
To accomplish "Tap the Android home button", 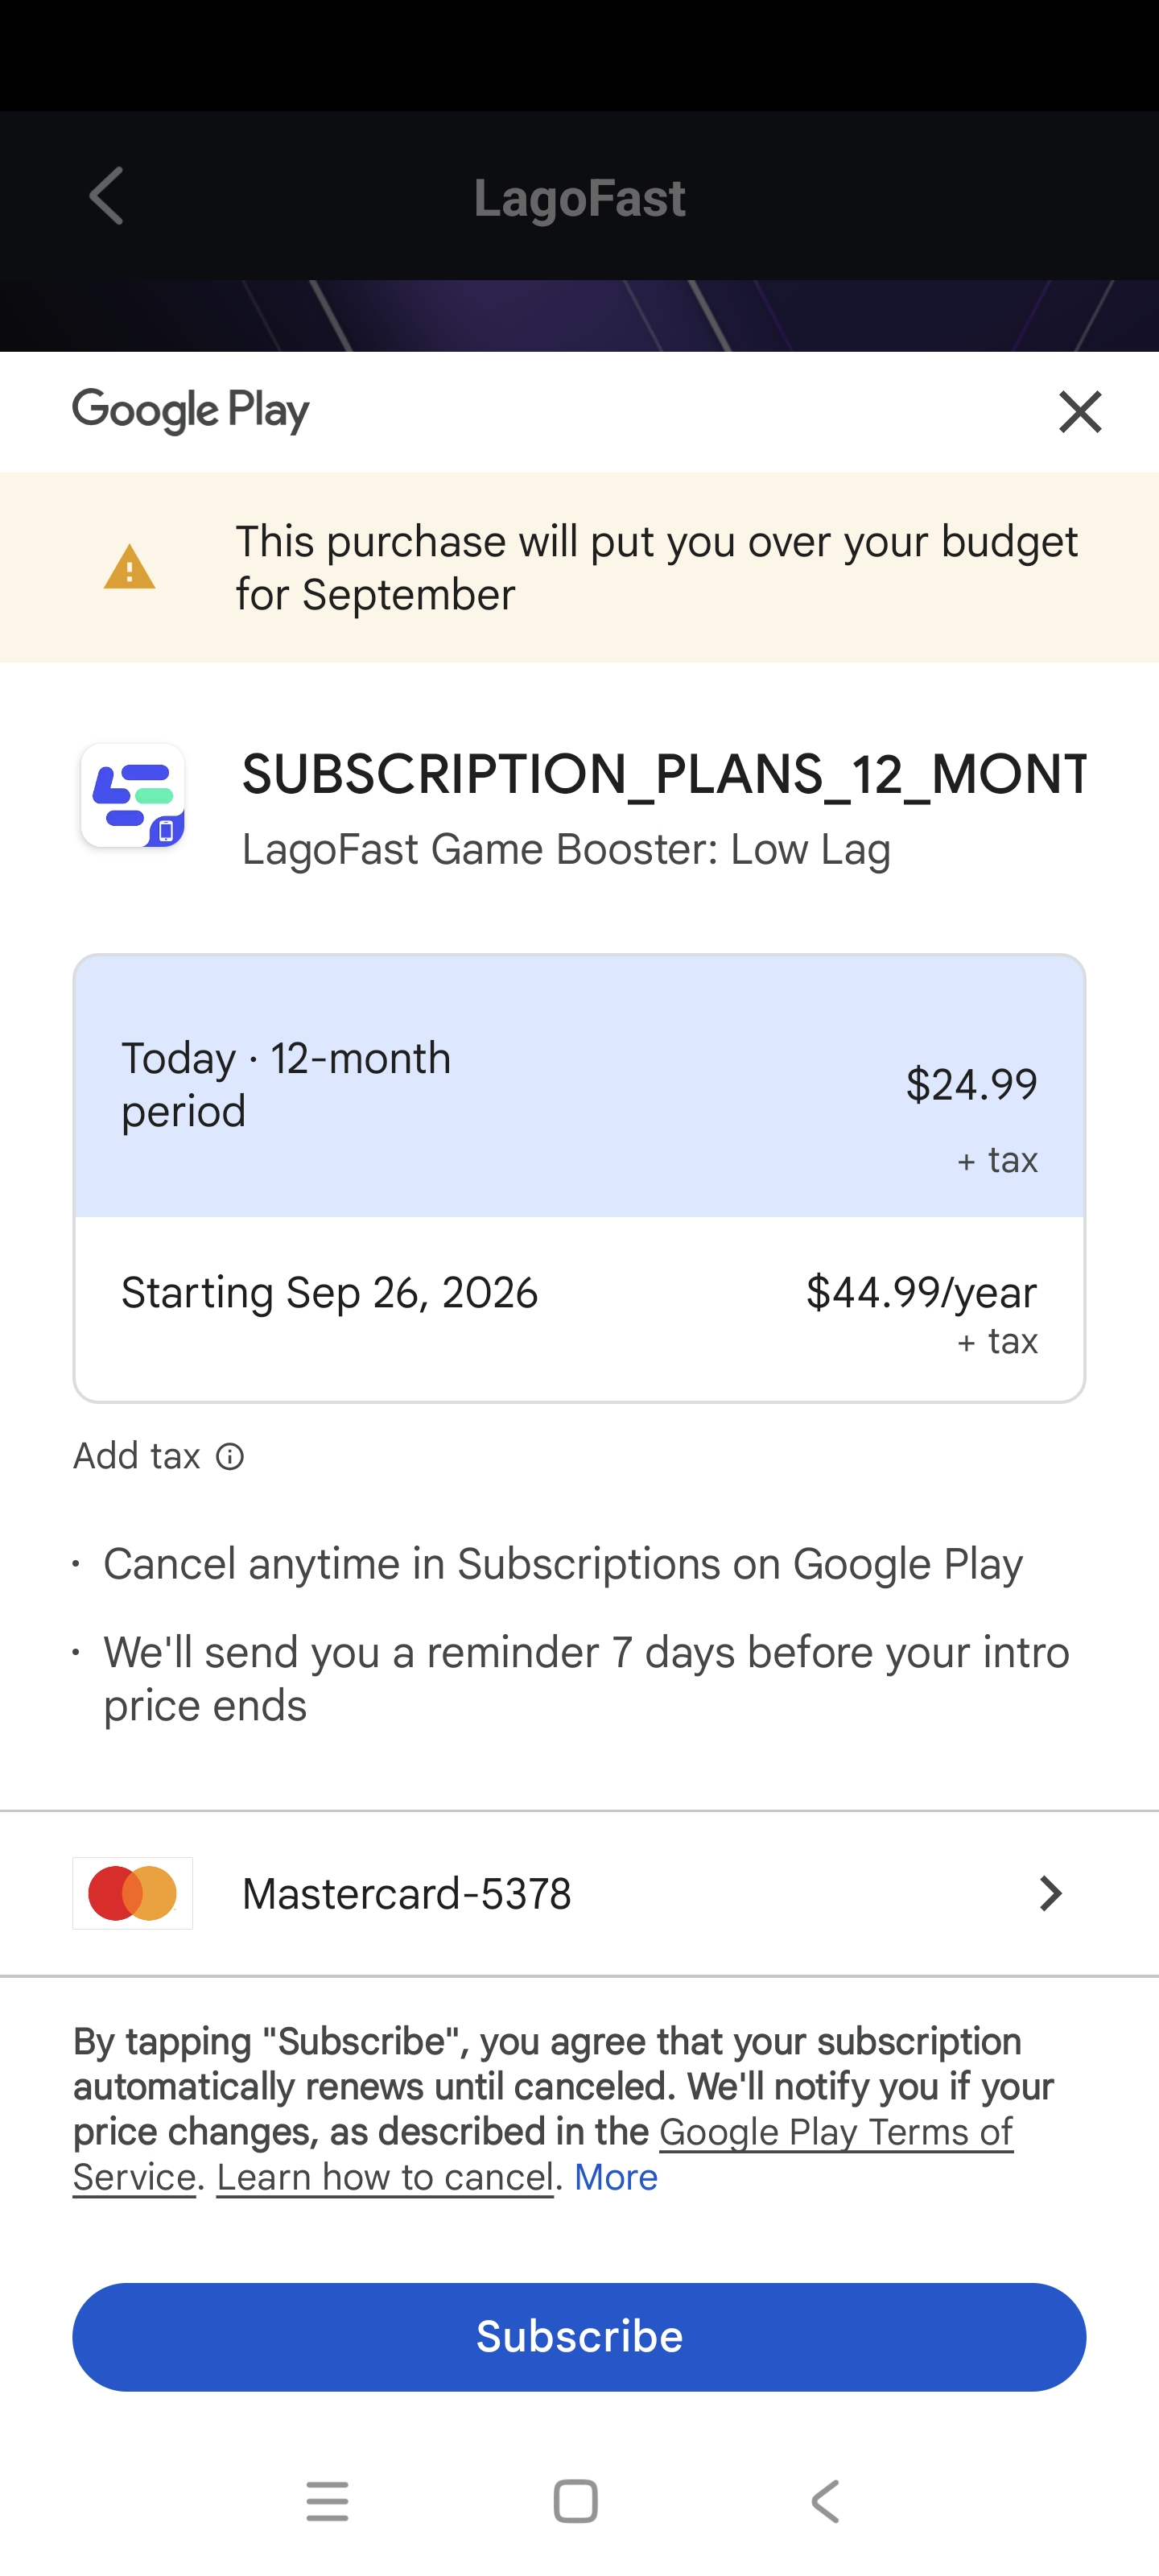I will click(576, 2502).
